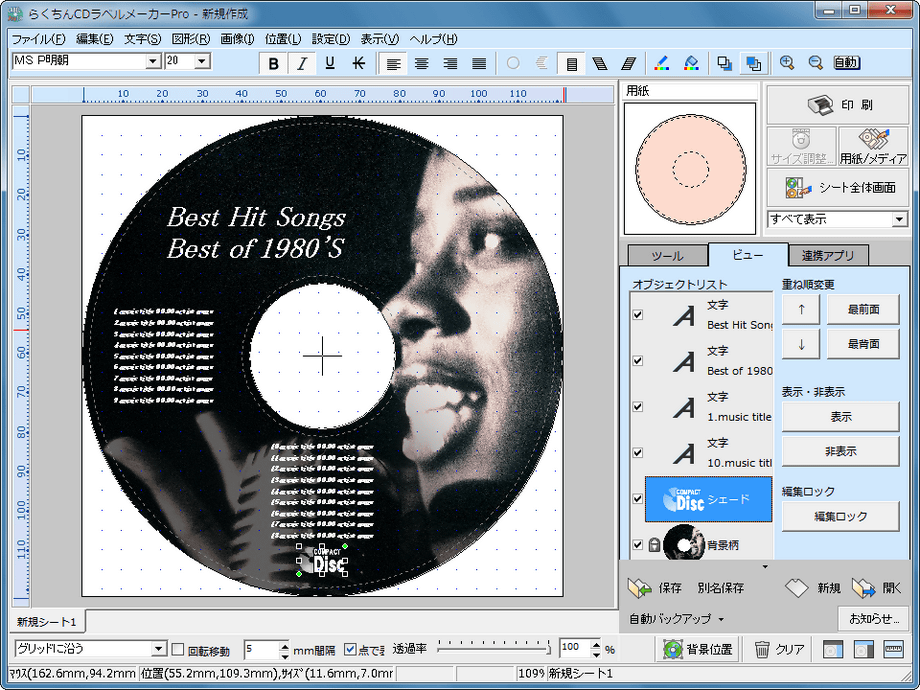Toggle visibility of シェード Disc object
This screenshot has width=920, height=690.
tap(638, 499)
